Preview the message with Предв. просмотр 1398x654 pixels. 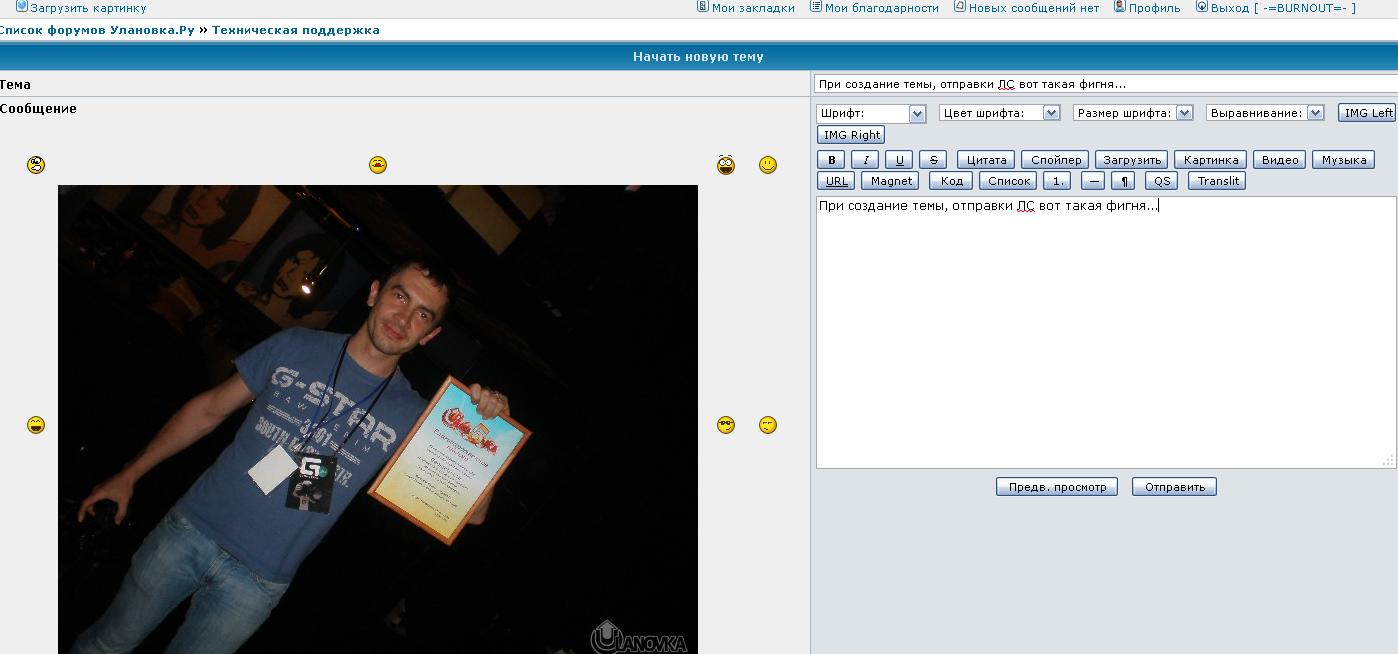tap(1057, 486)
